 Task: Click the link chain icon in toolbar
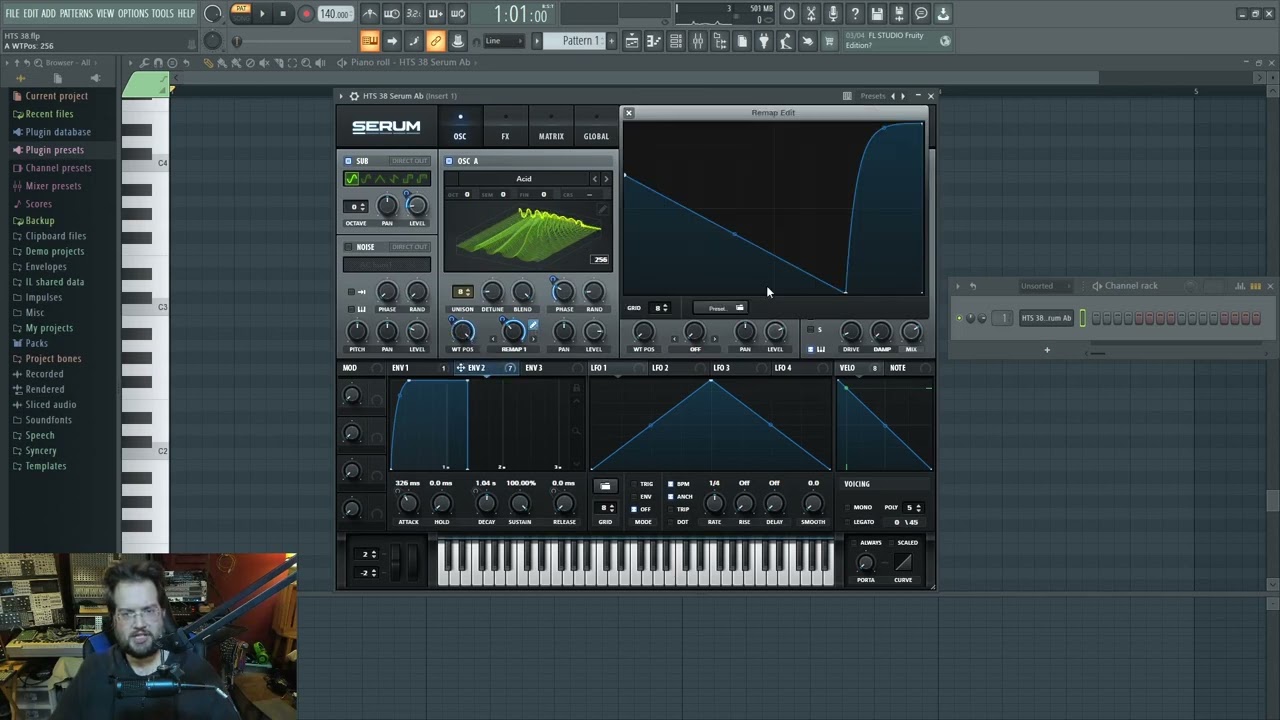[x=435, y=41]
